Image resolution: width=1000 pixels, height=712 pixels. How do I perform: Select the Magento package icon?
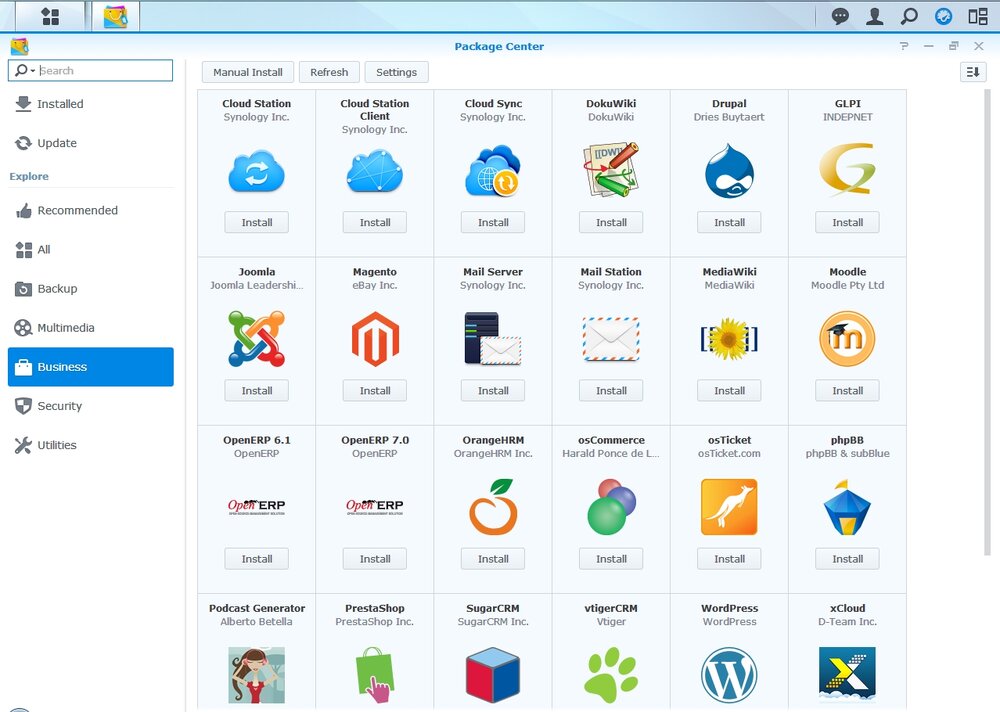375,339
